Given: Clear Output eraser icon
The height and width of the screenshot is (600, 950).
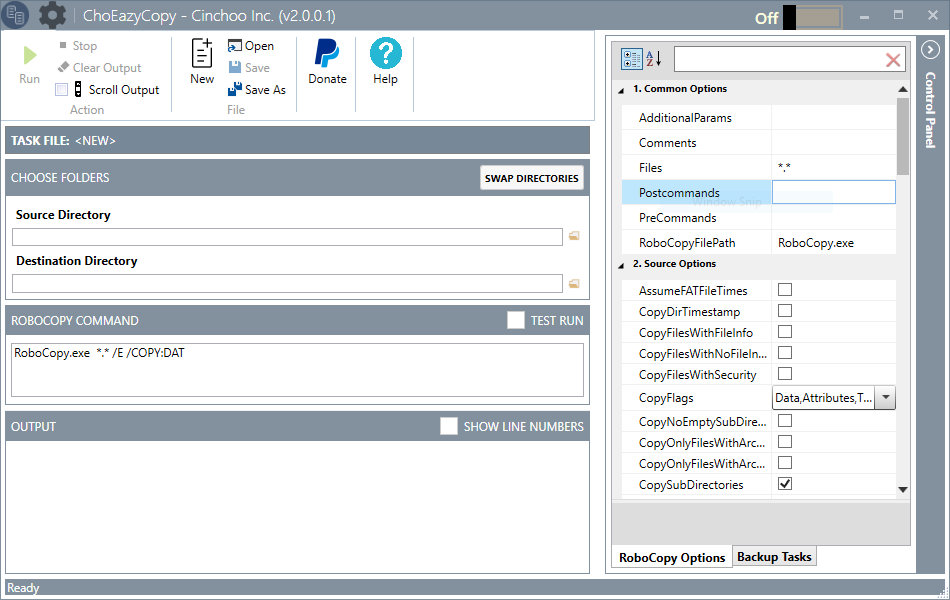Looking at the screenshot, I should click(63, 67).
